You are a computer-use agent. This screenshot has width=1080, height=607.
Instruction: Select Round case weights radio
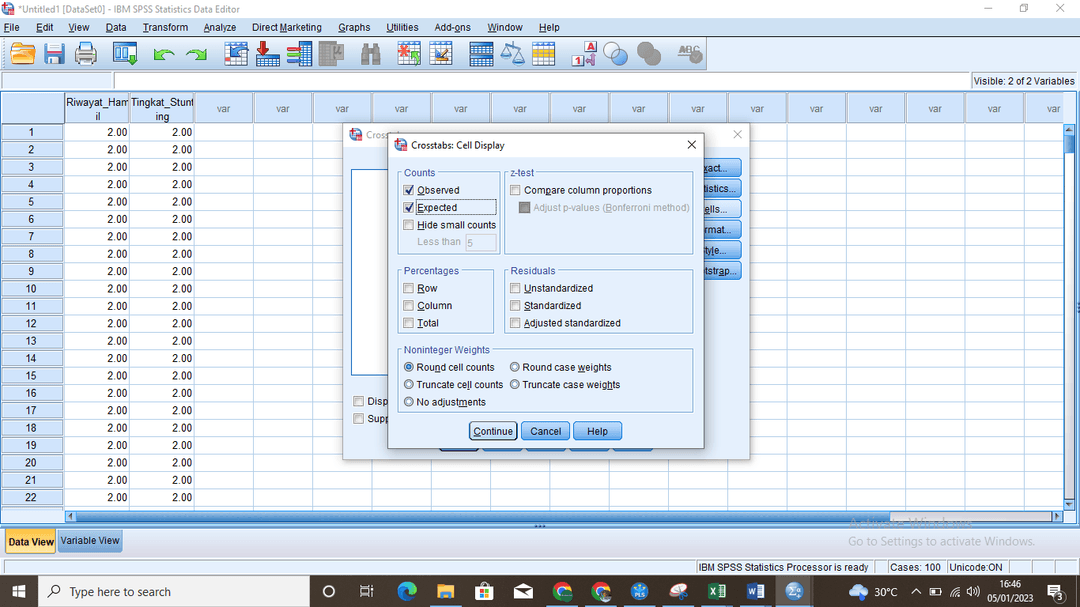pos(515,367)
